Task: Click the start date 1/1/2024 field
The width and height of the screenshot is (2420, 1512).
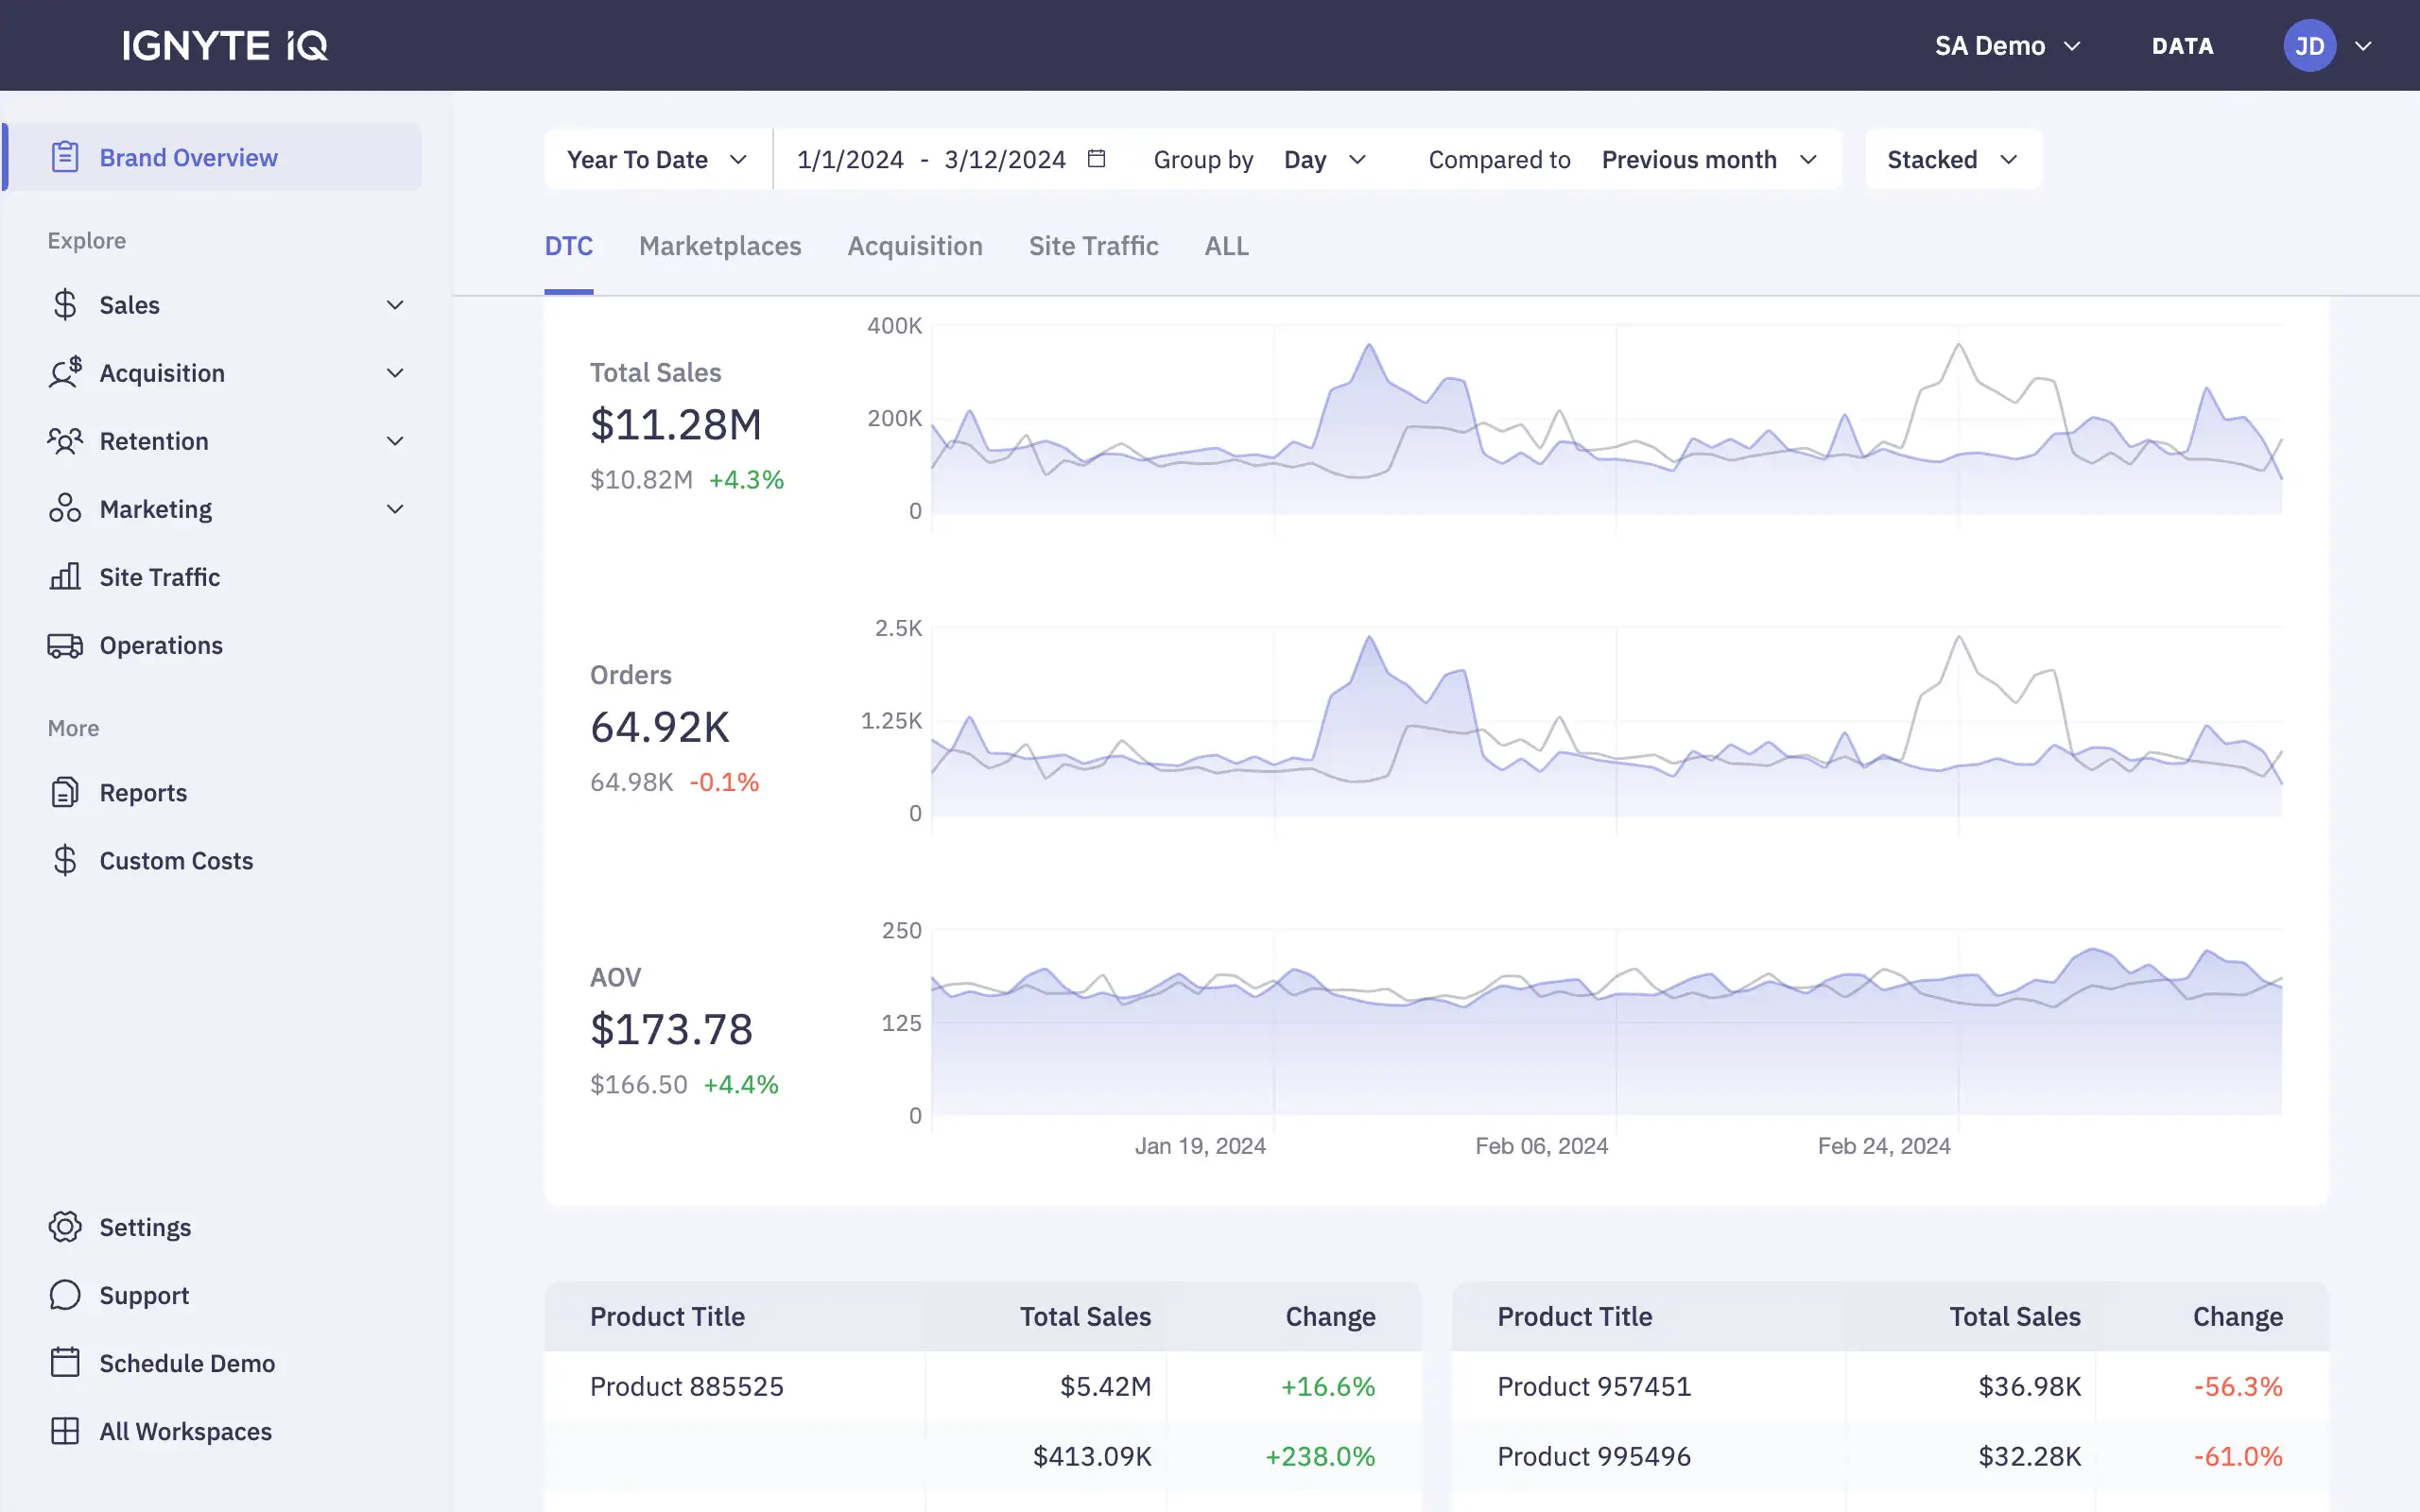Action: click(x=850, y=159)
